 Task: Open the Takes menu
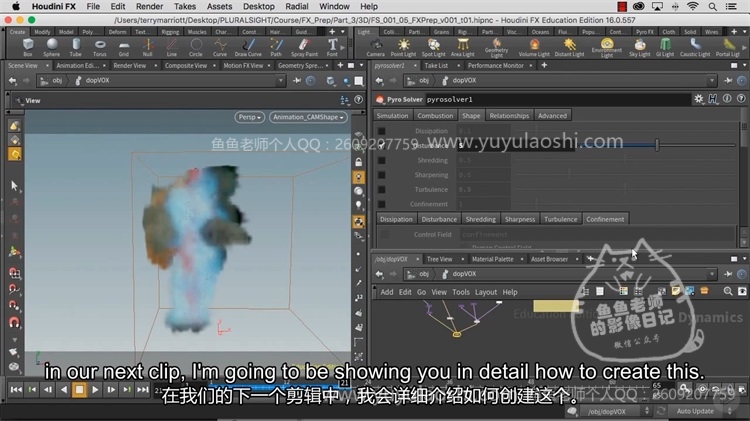click(x=185, y=6)
